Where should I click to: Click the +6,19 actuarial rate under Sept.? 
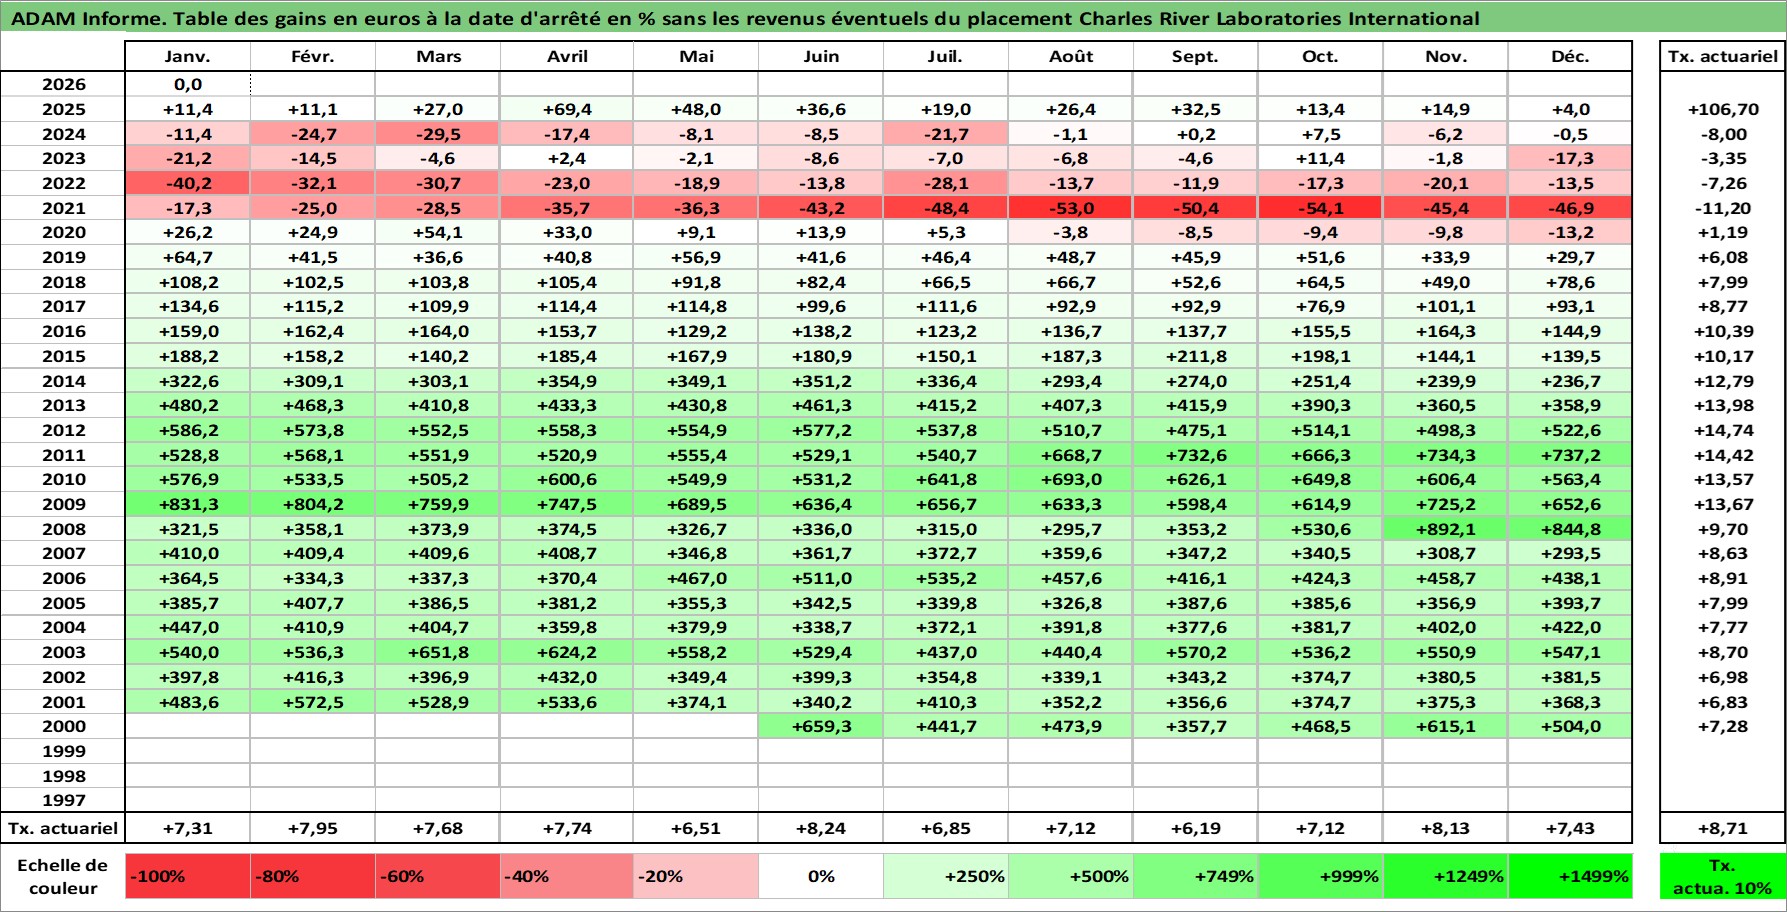point(1196,828)
